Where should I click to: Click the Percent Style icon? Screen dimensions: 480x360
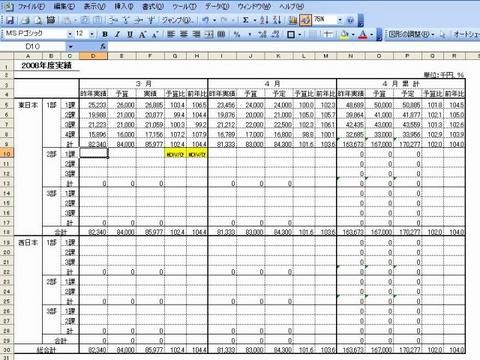point(237,34)
